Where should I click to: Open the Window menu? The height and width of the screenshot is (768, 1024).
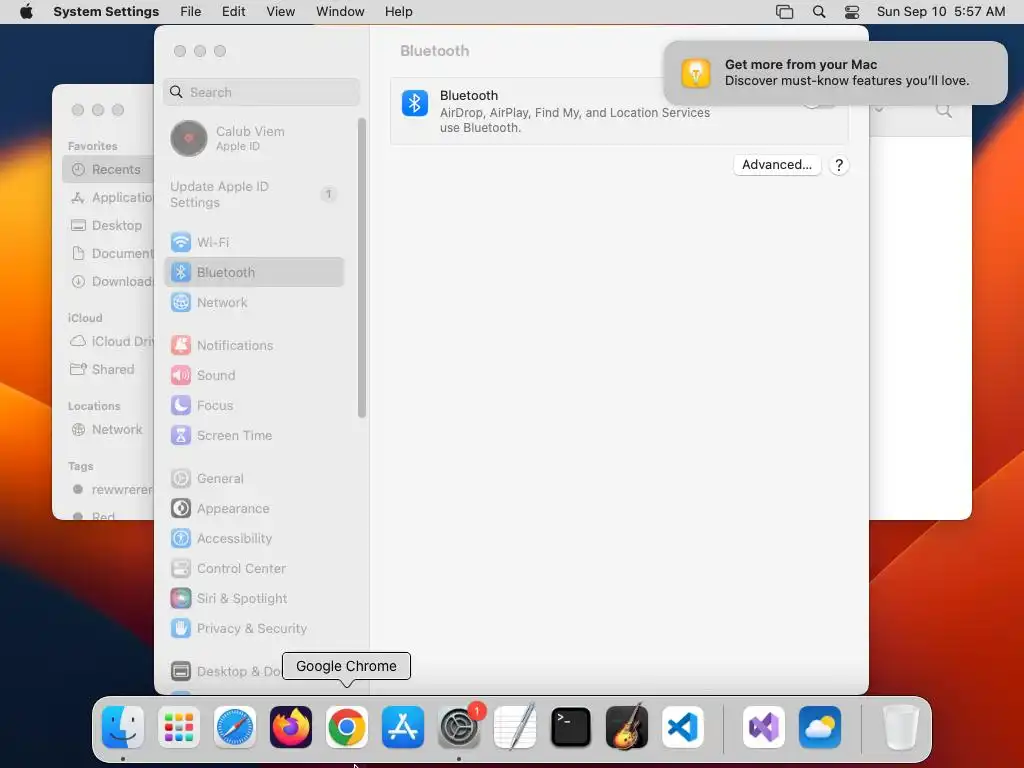tap(340, 12)
